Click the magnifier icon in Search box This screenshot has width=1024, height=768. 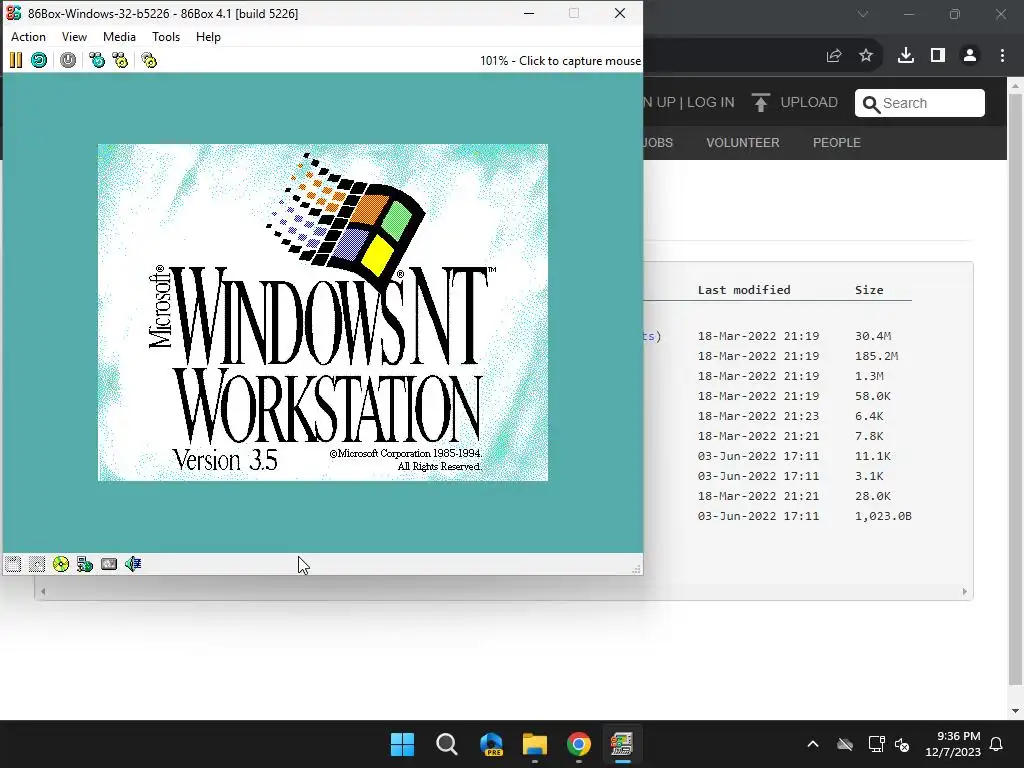coord(871,104)
